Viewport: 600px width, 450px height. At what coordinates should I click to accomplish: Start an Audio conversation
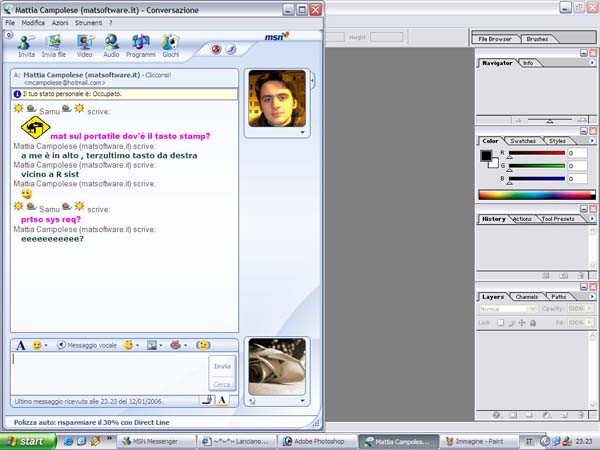(111, 45)
